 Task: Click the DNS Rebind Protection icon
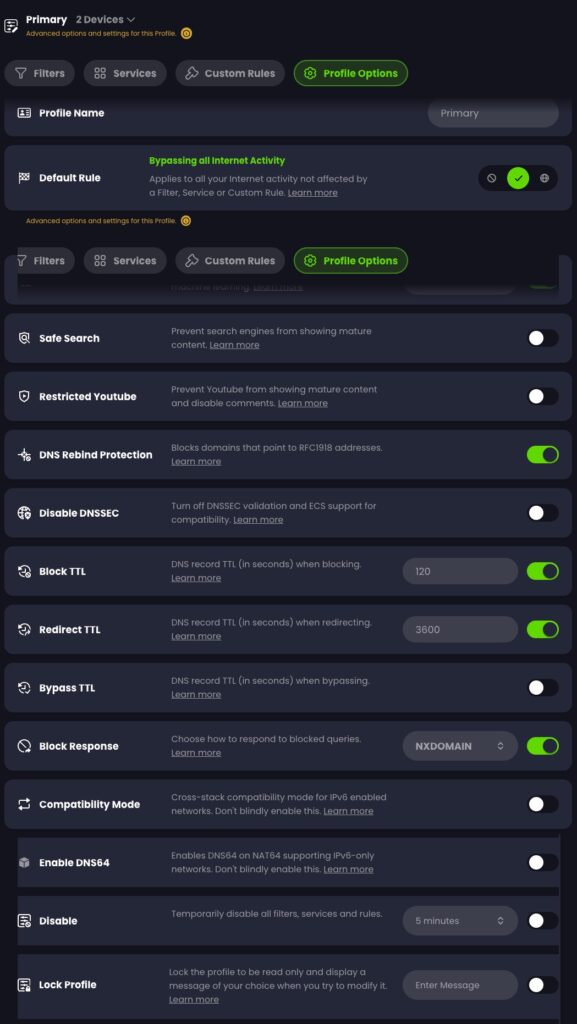24,455
